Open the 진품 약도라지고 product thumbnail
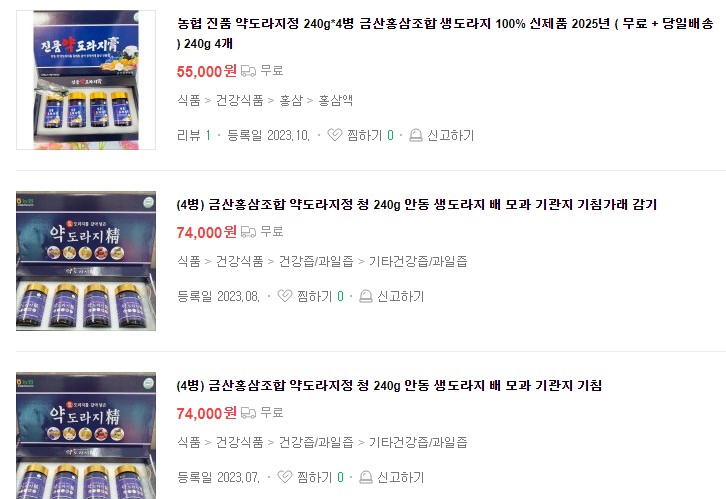726x499 pixels. [x=86, y=80]
